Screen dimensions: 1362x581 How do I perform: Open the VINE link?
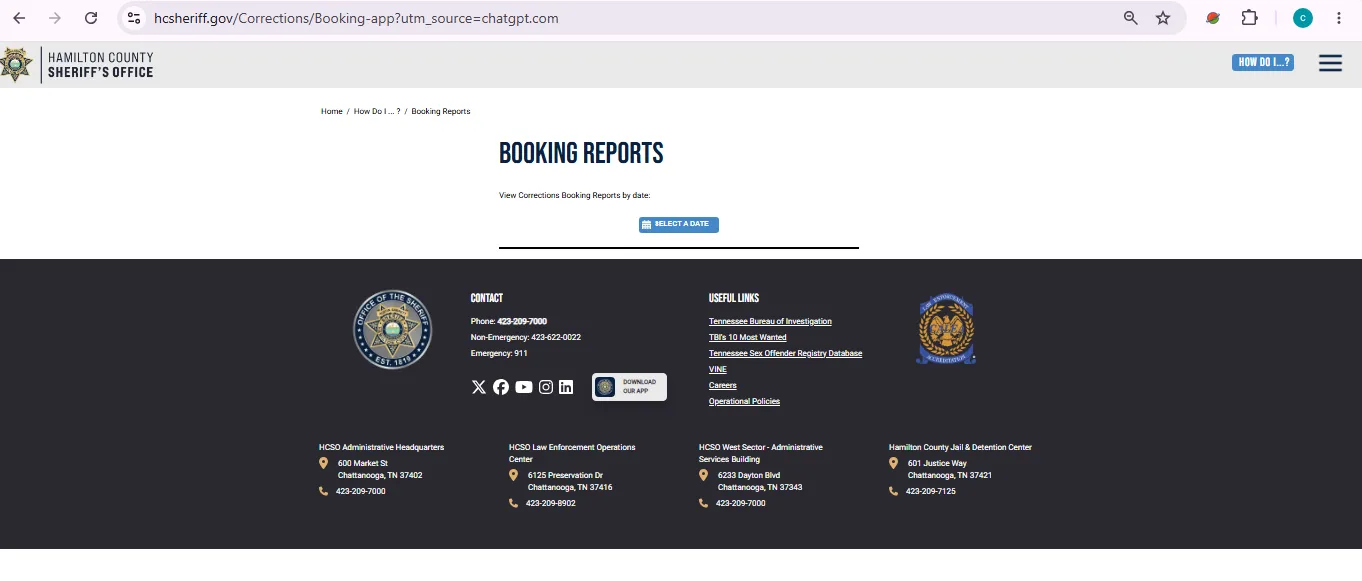click(x=718, y=370)
